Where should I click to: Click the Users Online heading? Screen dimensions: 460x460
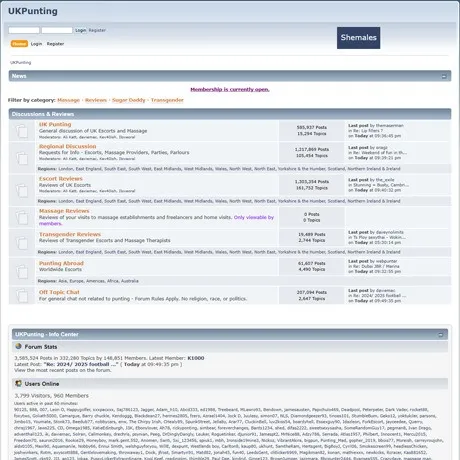(42, 384)
